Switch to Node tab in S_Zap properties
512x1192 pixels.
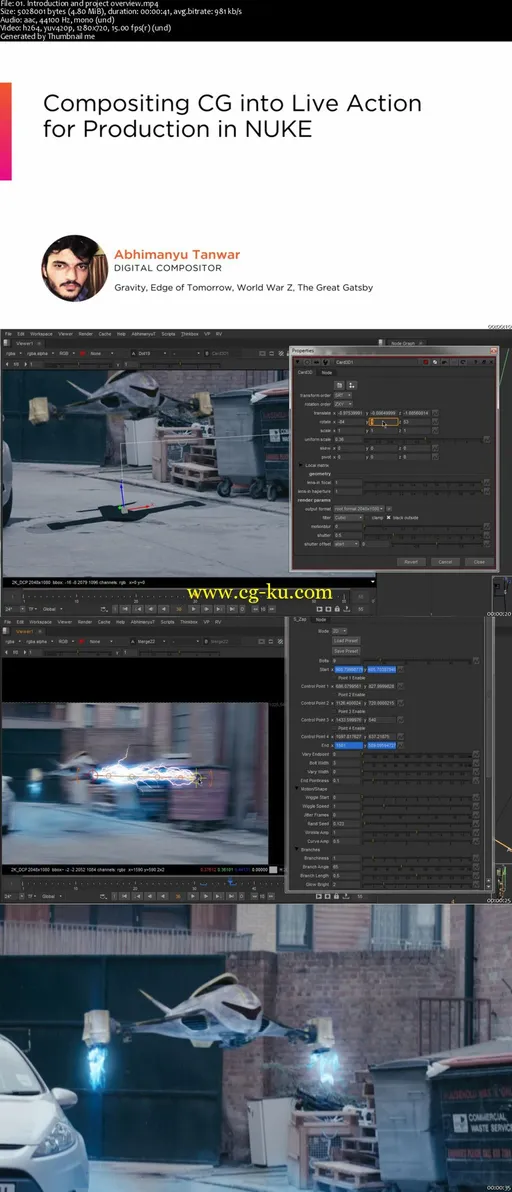(321, 620)
